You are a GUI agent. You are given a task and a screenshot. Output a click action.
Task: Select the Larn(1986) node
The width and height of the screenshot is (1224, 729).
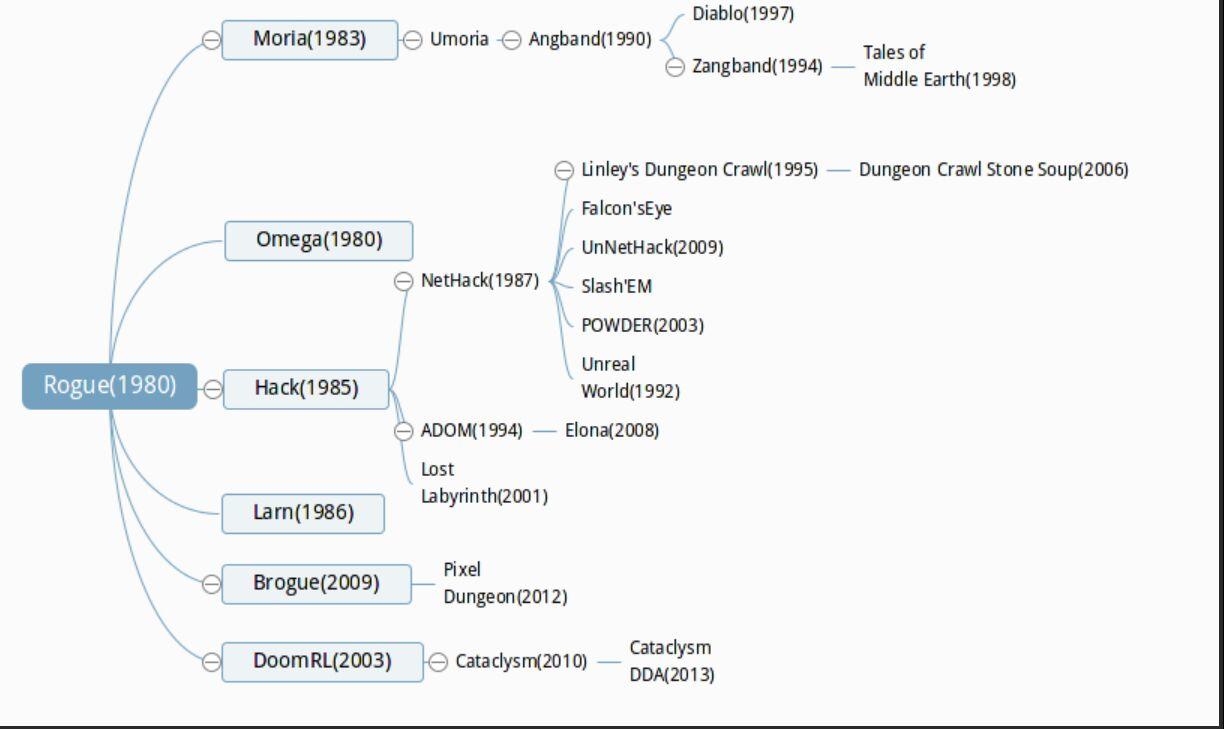pos(303,513)
